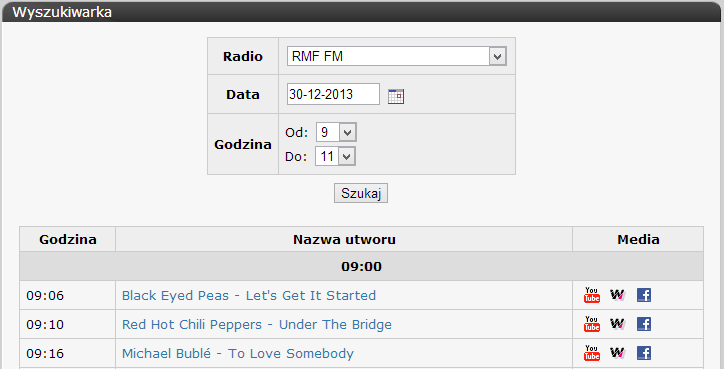
Task: Open Red Hot Chili Peppers - Under The Bridge link
Action: [257, 324]
